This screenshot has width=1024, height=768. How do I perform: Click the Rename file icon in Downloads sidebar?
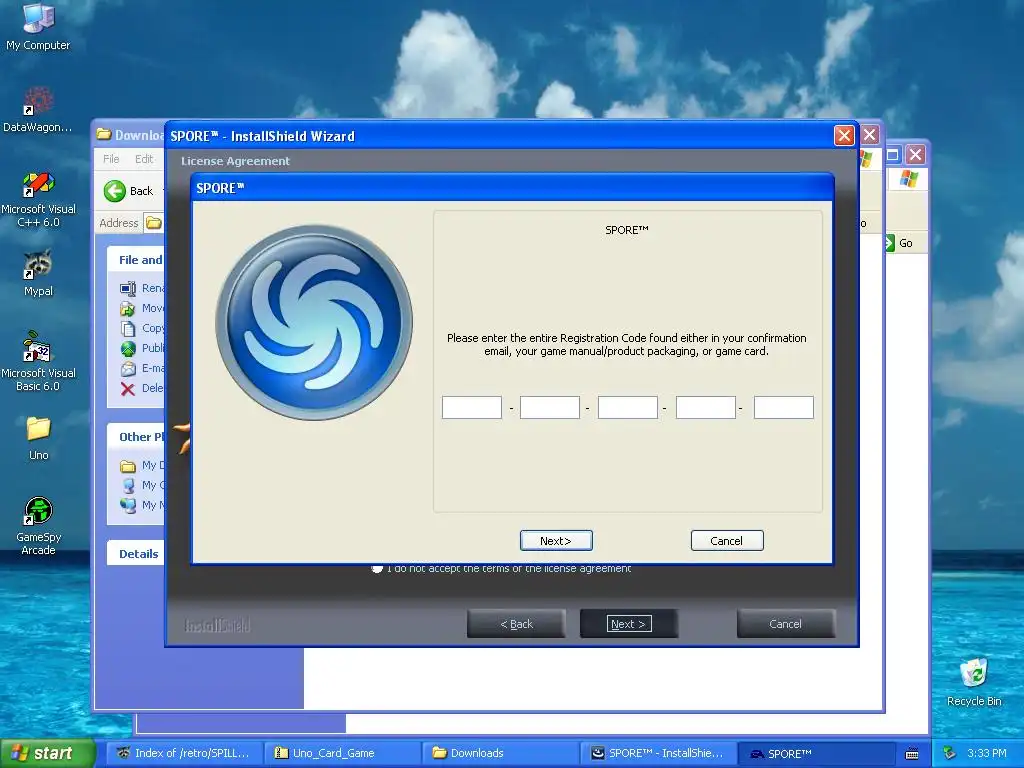click(x=127, y=288)
